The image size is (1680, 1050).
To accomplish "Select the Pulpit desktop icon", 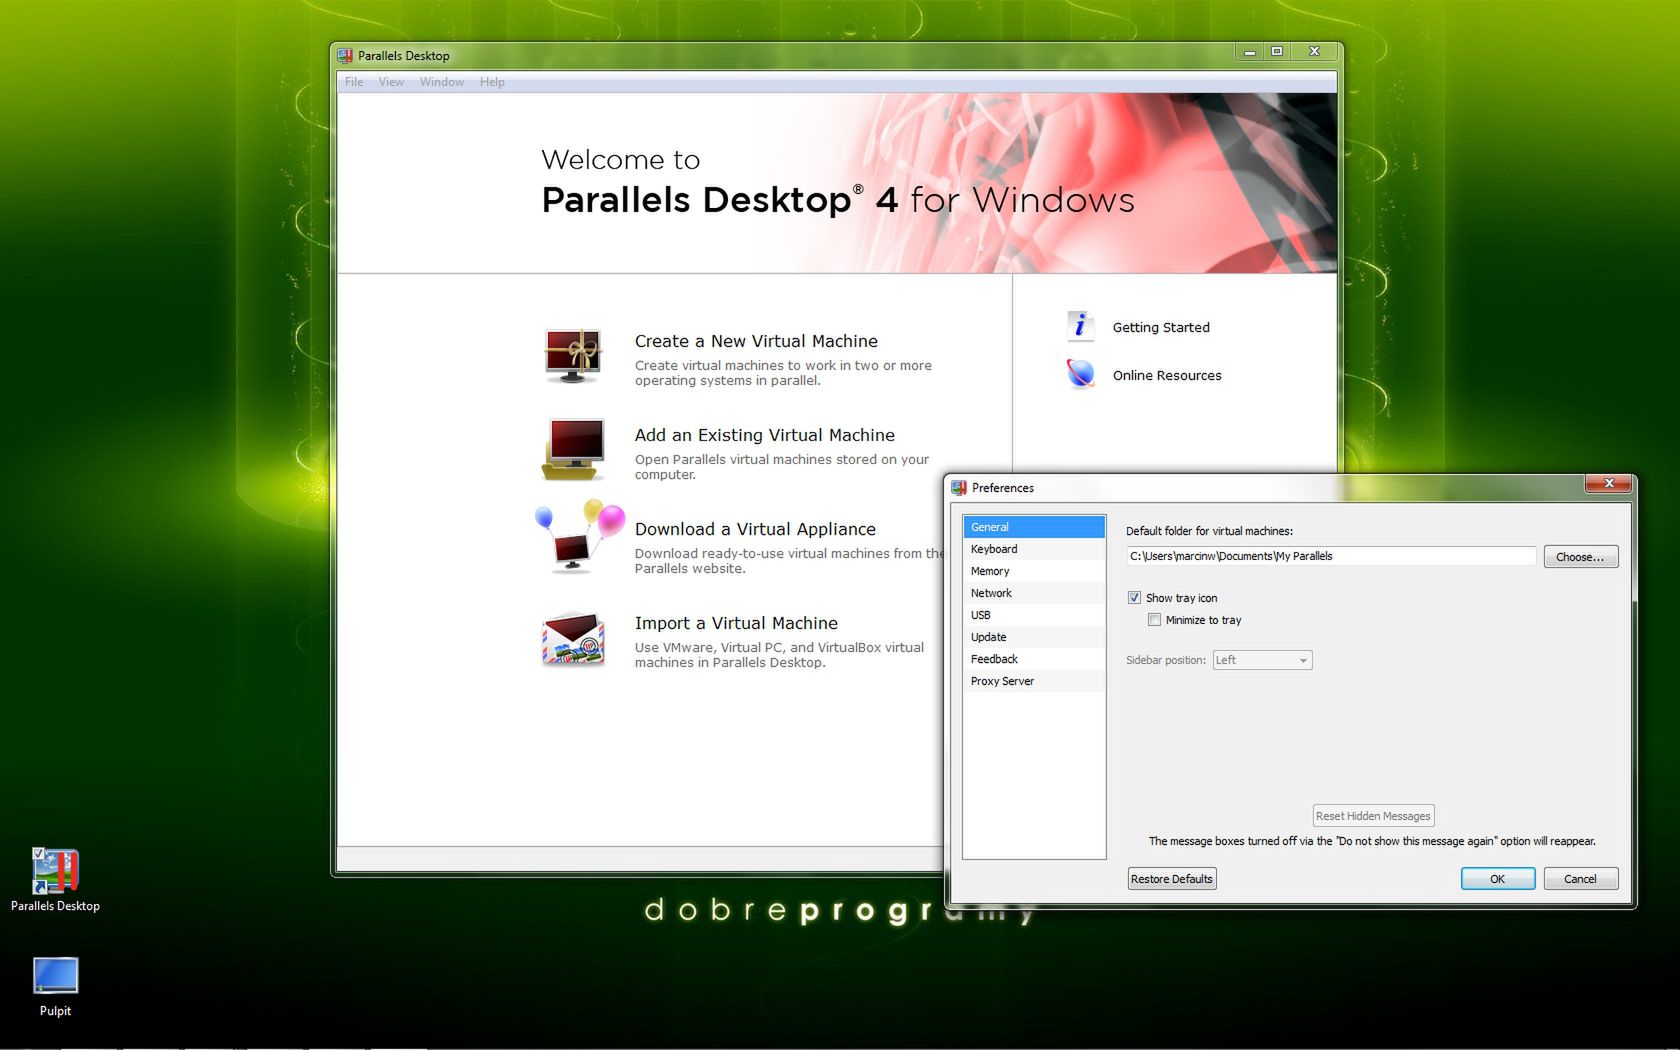I will pyautogui.click(x=55, y=987).
